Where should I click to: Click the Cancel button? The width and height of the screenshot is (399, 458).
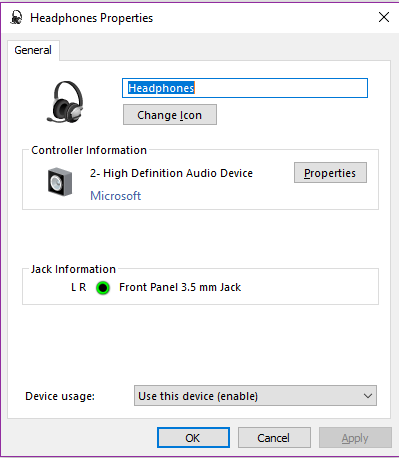274,438
